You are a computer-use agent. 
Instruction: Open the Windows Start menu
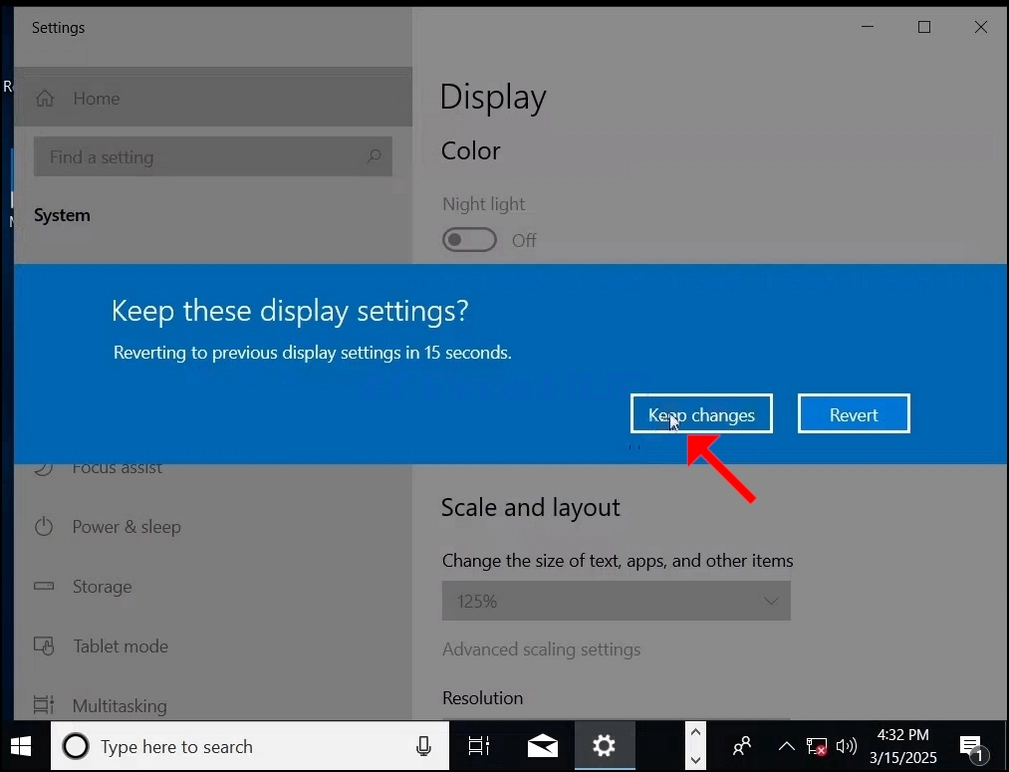[x=21, y=746]
